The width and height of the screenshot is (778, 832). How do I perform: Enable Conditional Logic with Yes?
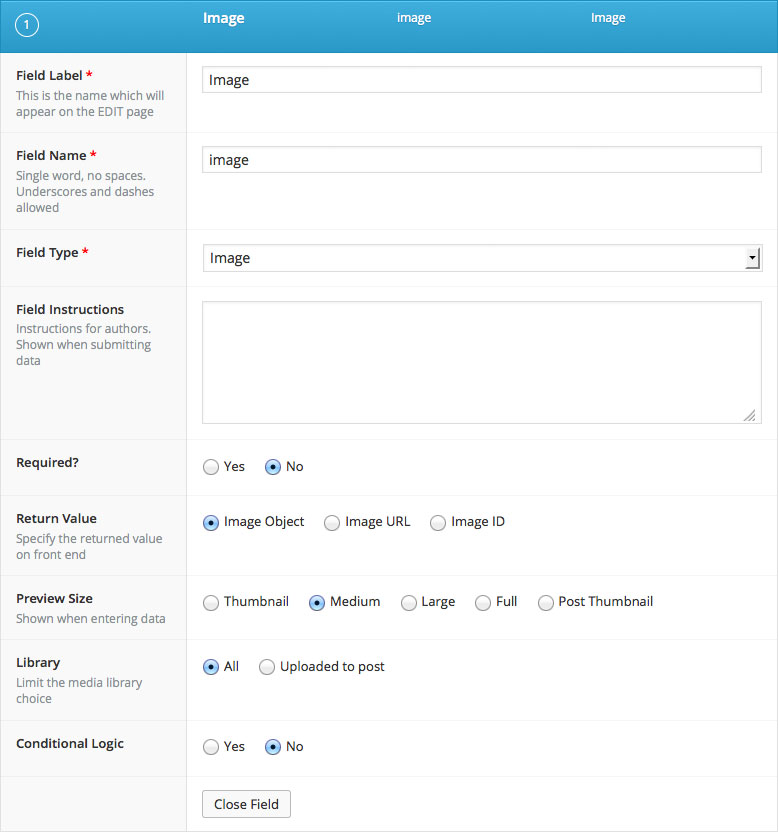click(211, 747)
